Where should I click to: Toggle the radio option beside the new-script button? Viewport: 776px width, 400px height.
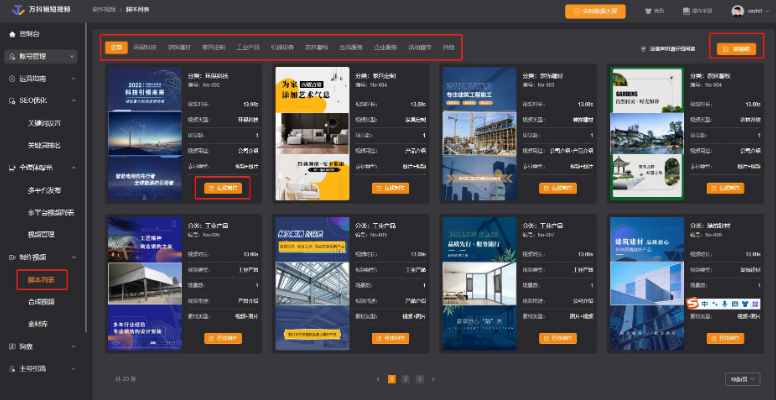643,48
